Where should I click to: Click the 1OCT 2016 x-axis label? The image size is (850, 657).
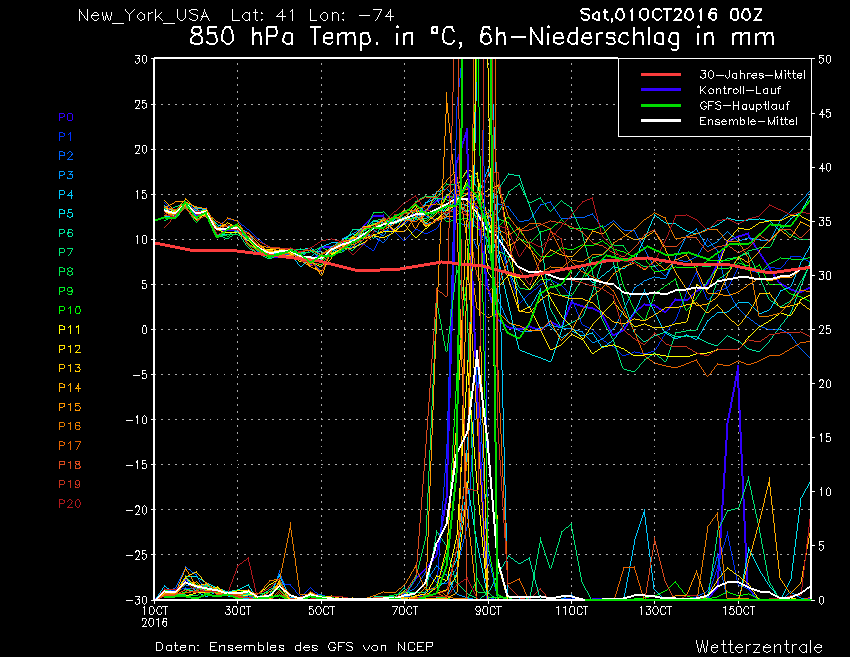[x=154, y=616]
